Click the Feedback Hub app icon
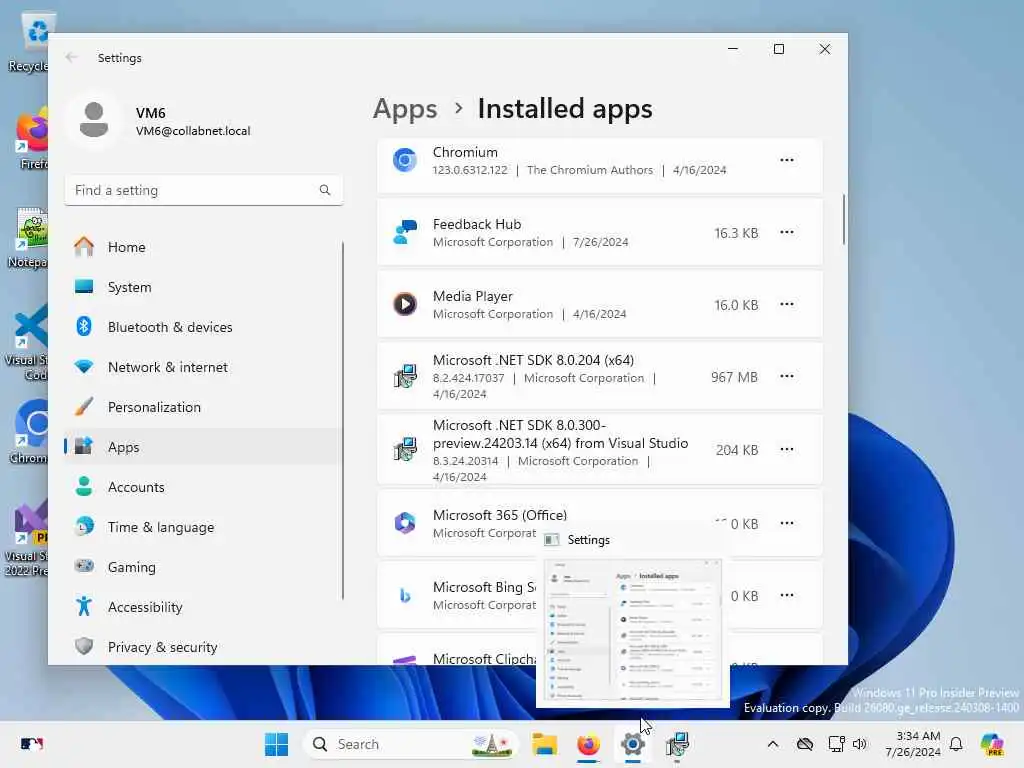 pos(405,232)
